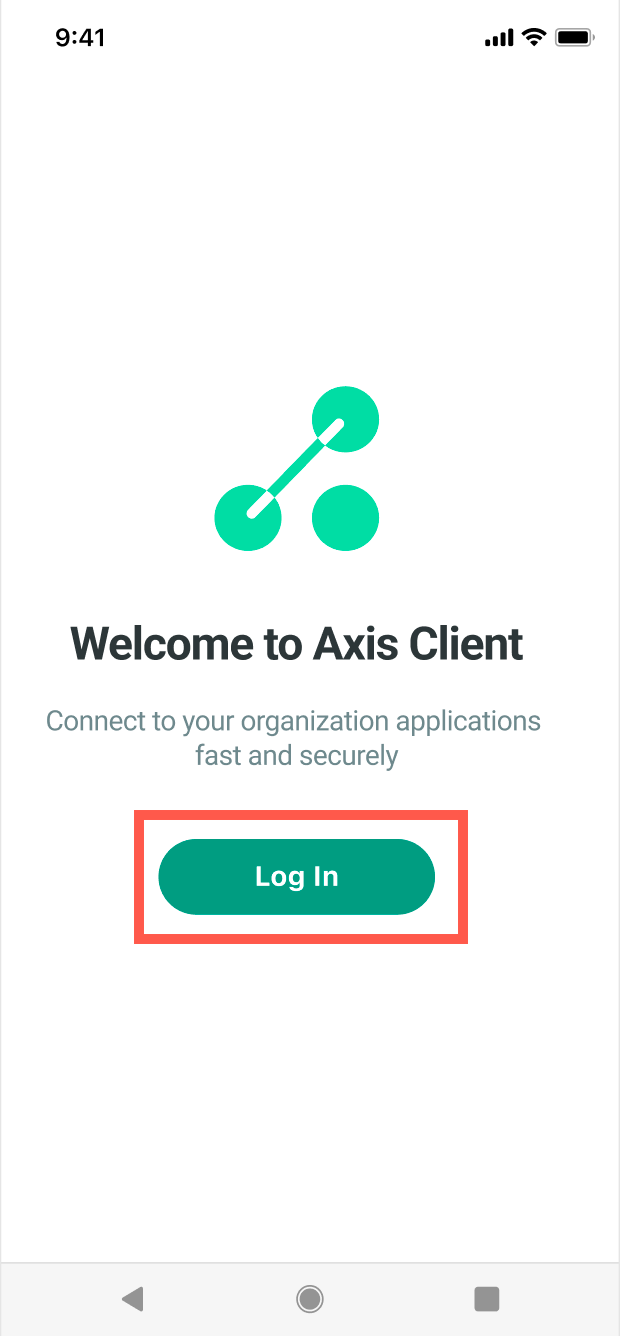Select the 'fast and securely' subtitle line
Viewport: 620px width, 1336px height.
297,755
